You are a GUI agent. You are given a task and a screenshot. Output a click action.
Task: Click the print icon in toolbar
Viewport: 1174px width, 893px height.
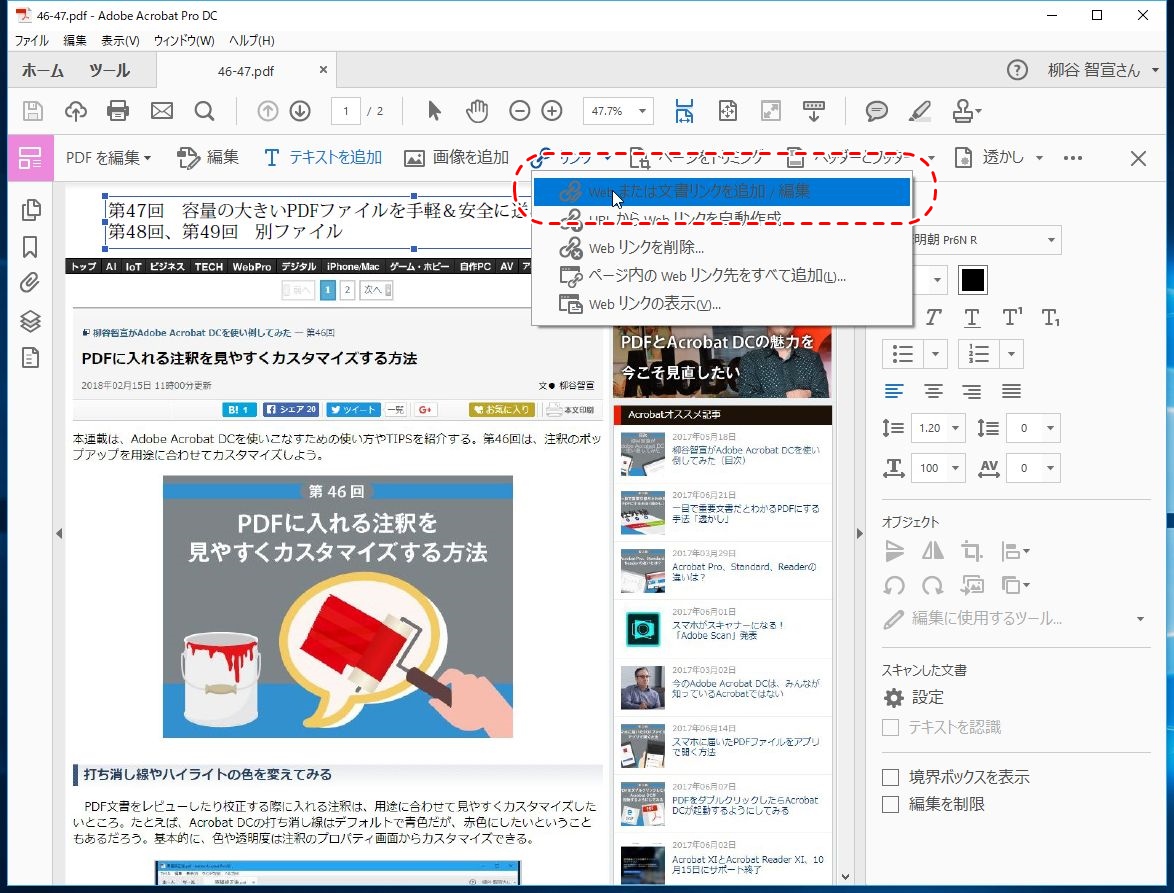coord(118,111)
